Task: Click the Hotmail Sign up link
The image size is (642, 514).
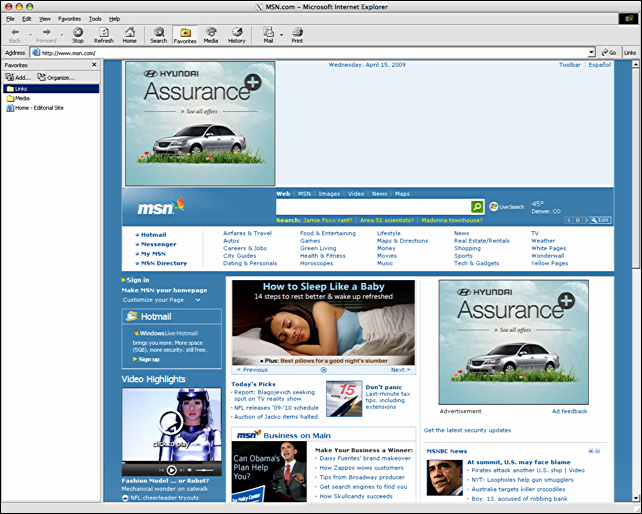Action: 149,359
